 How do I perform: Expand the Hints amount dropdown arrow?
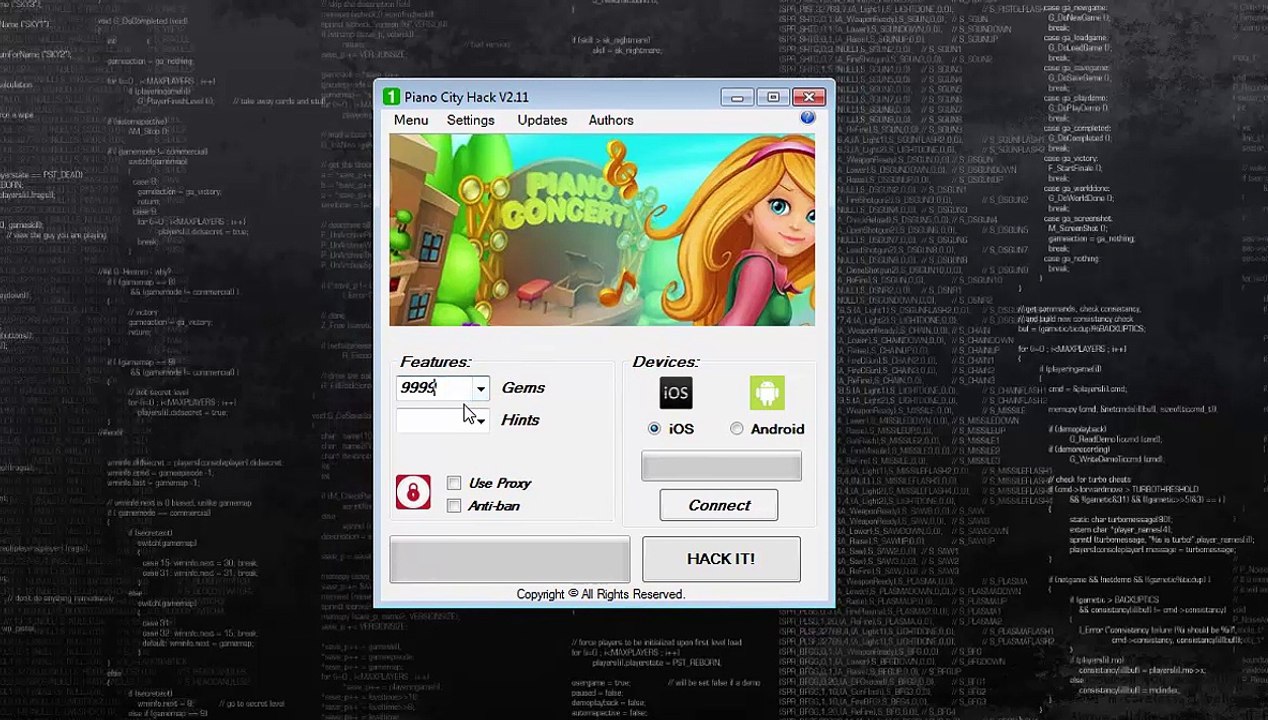pyautogui.click(x=481, y=420)
